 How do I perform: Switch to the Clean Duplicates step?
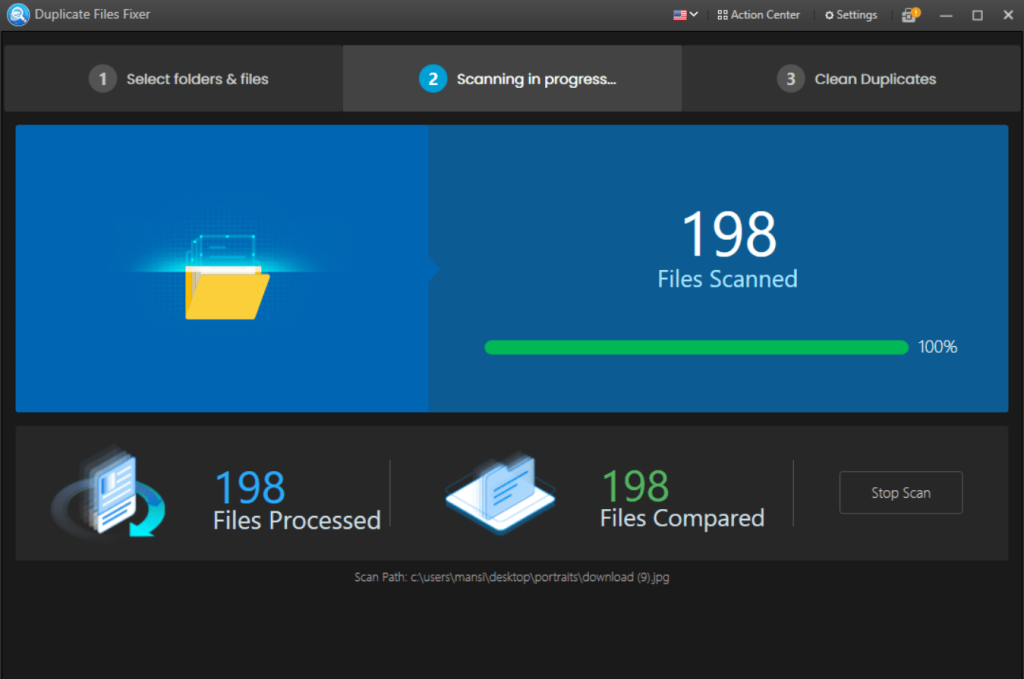(851, 78)
